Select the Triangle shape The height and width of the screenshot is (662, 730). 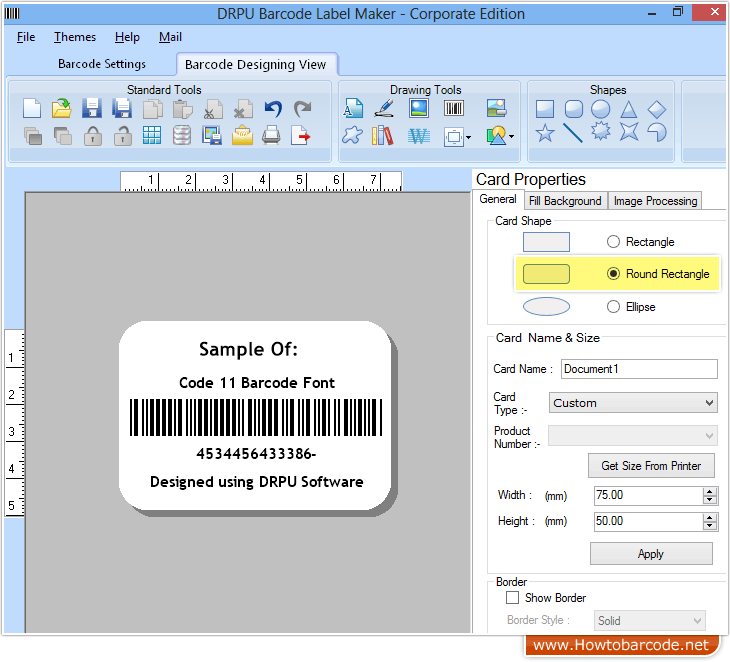click(x=629, y=109)
